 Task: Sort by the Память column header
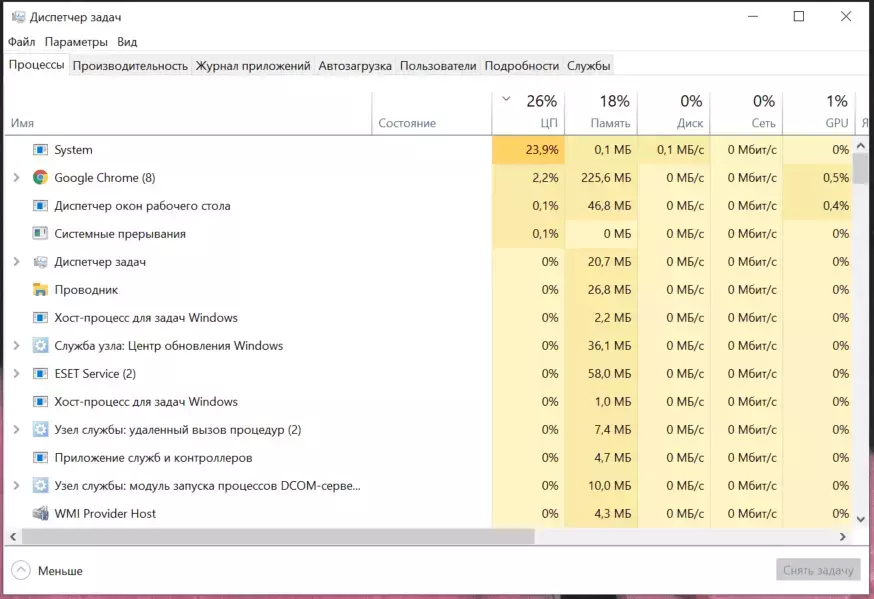coord(601,113)
